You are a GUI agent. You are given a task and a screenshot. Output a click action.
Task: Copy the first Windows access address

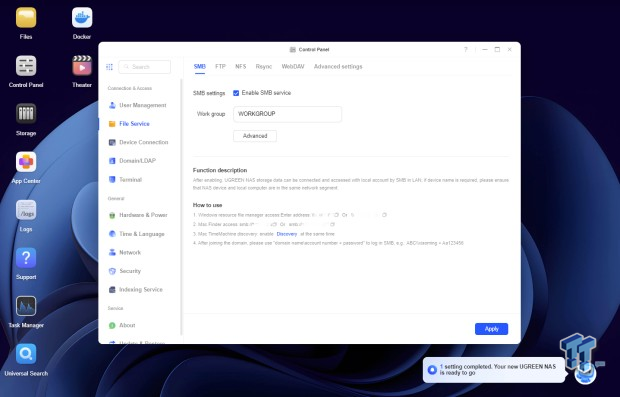(x=336, y=215)
